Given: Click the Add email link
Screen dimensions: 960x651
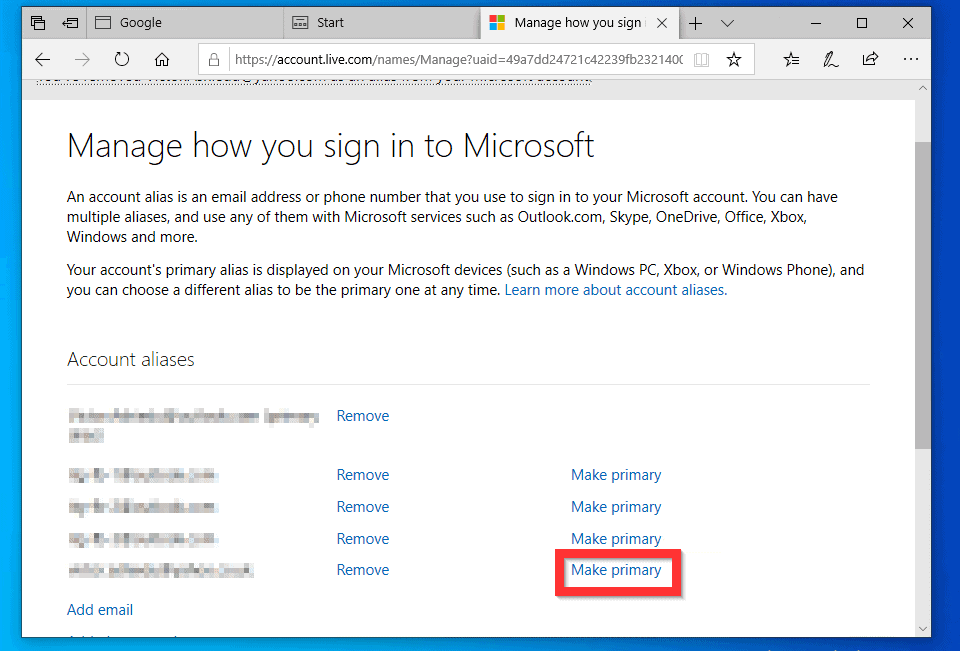Looking at the screenshot, I should coord(100,610).
